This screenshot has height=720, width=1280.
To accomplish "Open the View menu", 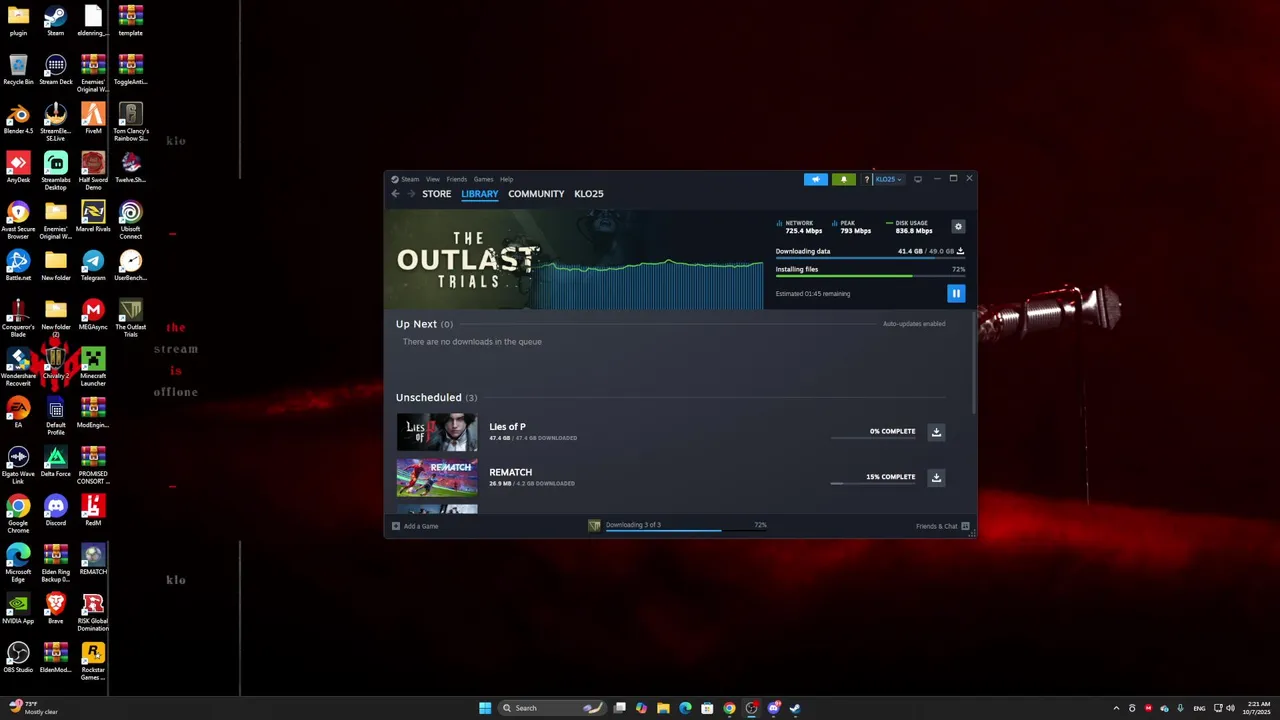I will [433, 179].
